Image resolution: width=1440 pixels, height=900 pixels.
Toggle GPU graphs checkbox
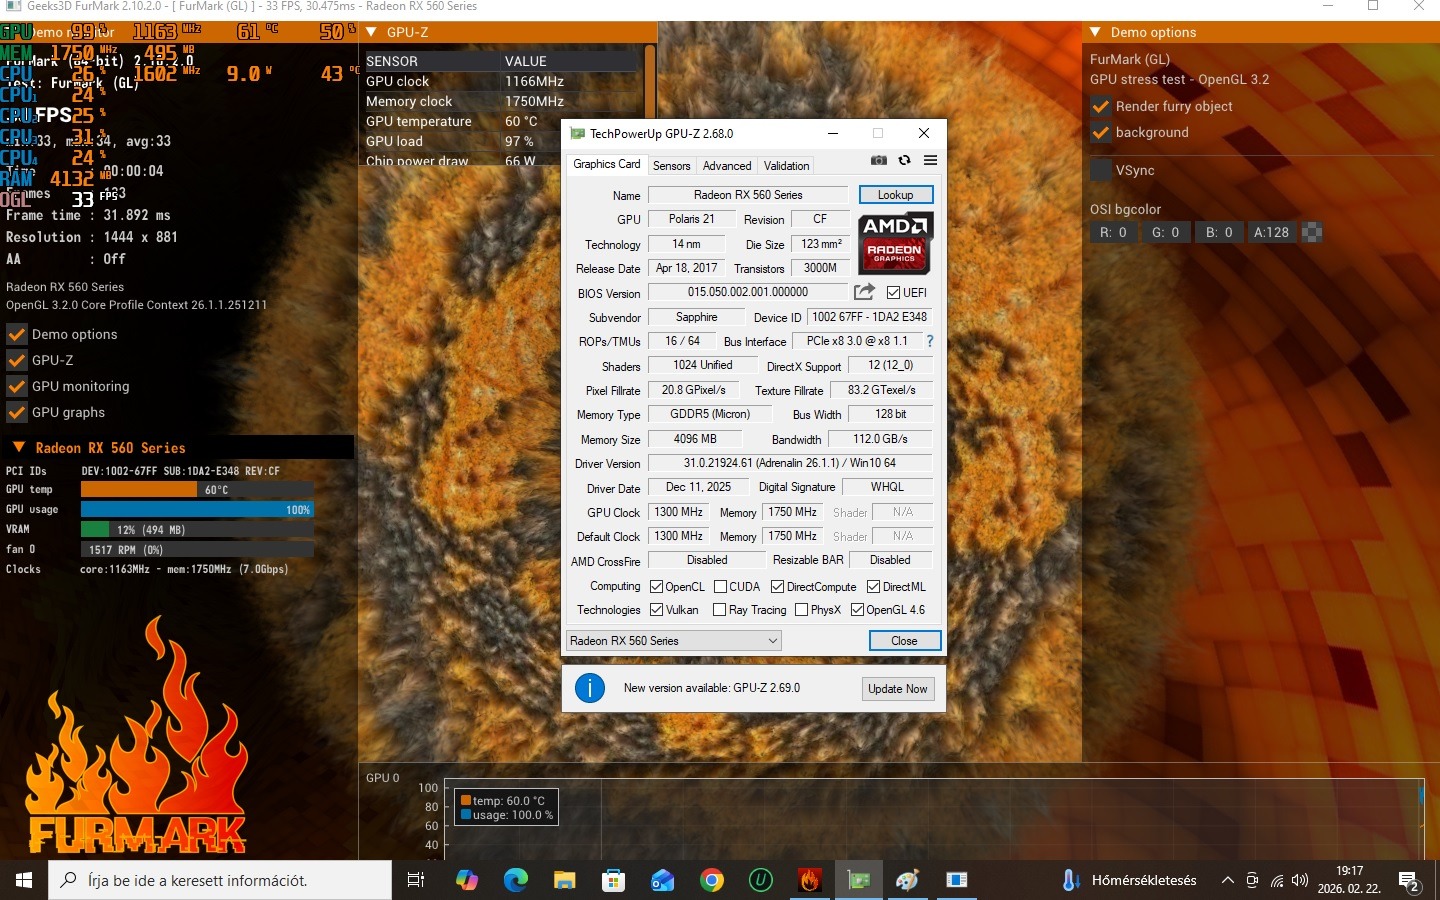(17, 412)
